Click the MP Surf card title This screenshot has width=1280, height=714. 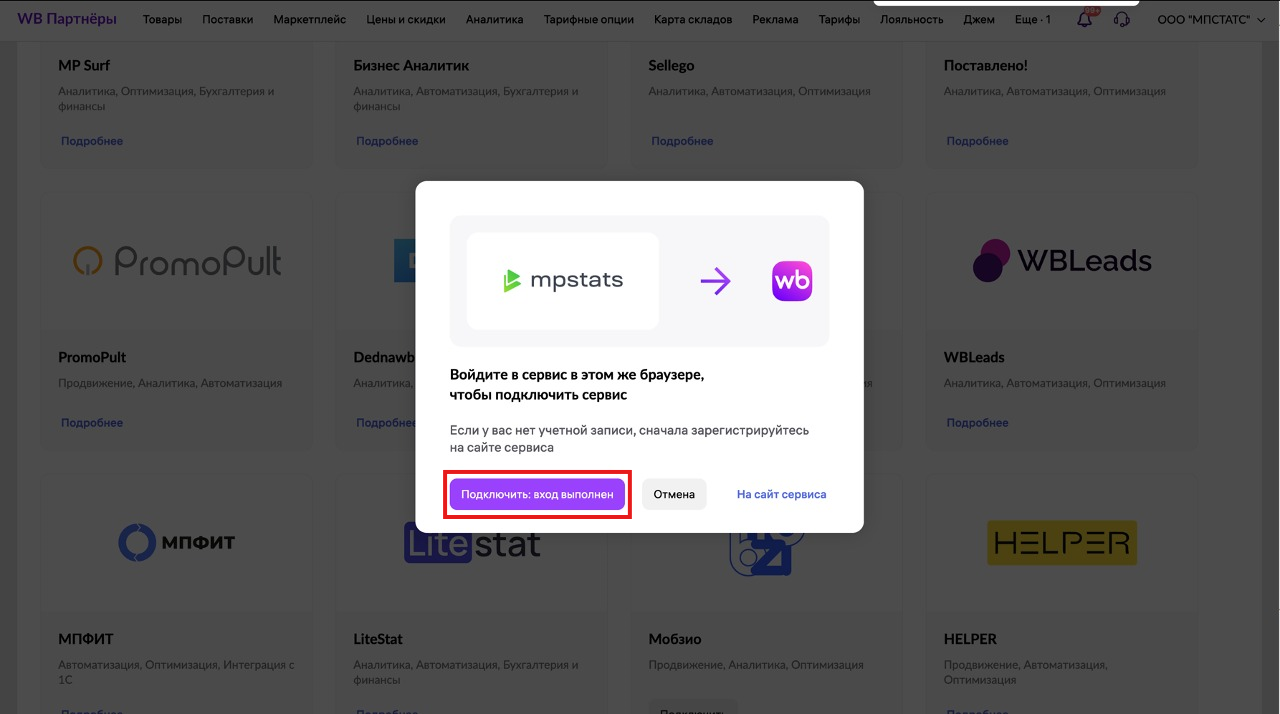tap(84, 65)
